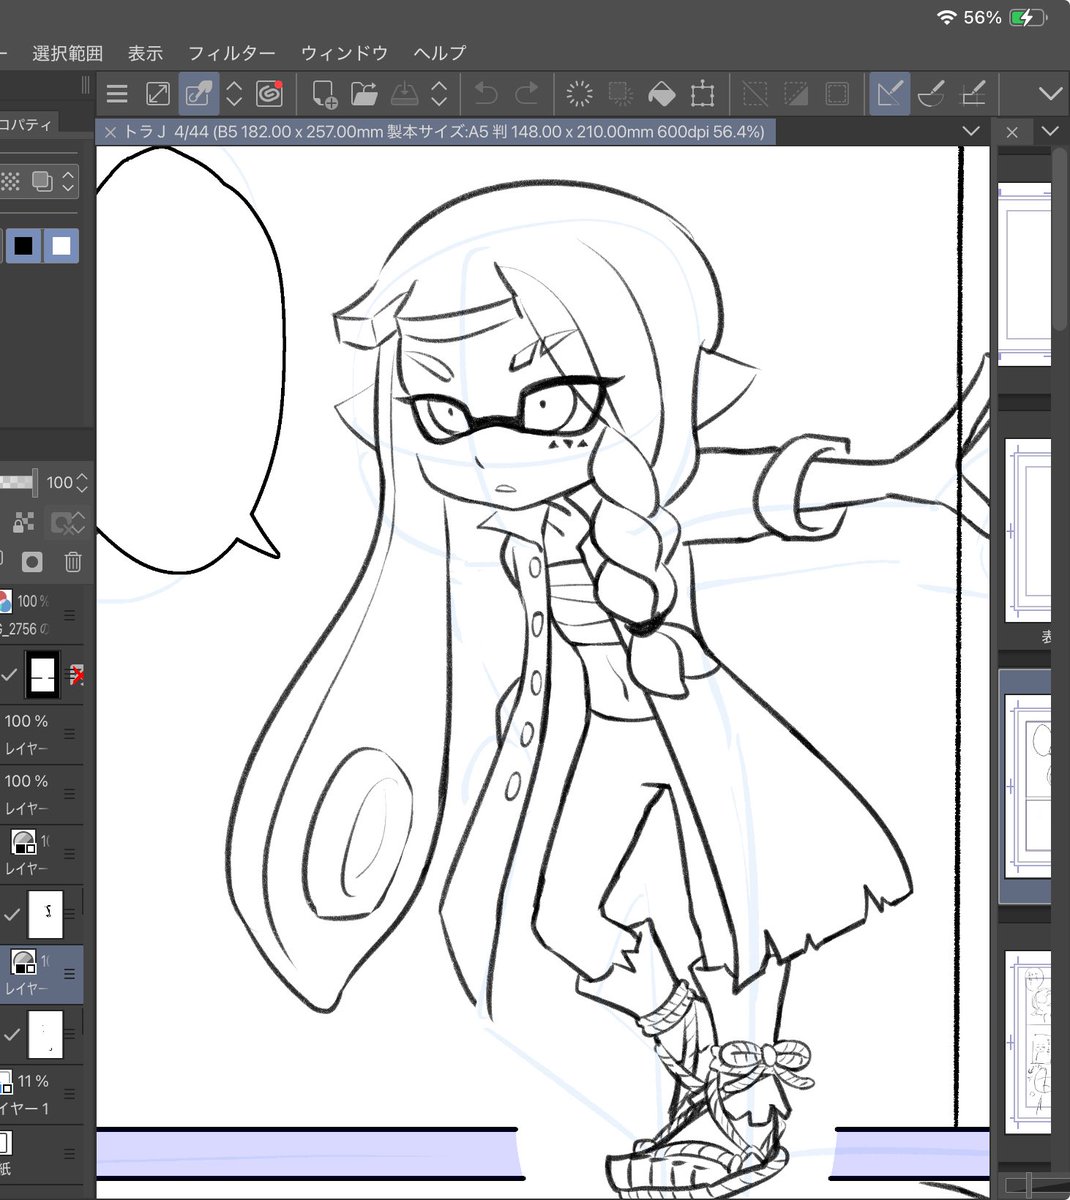Viewport: 1070px width, 1200px height.
Task: Toggle snap to special ruler icon
Action: coord(931,94)
